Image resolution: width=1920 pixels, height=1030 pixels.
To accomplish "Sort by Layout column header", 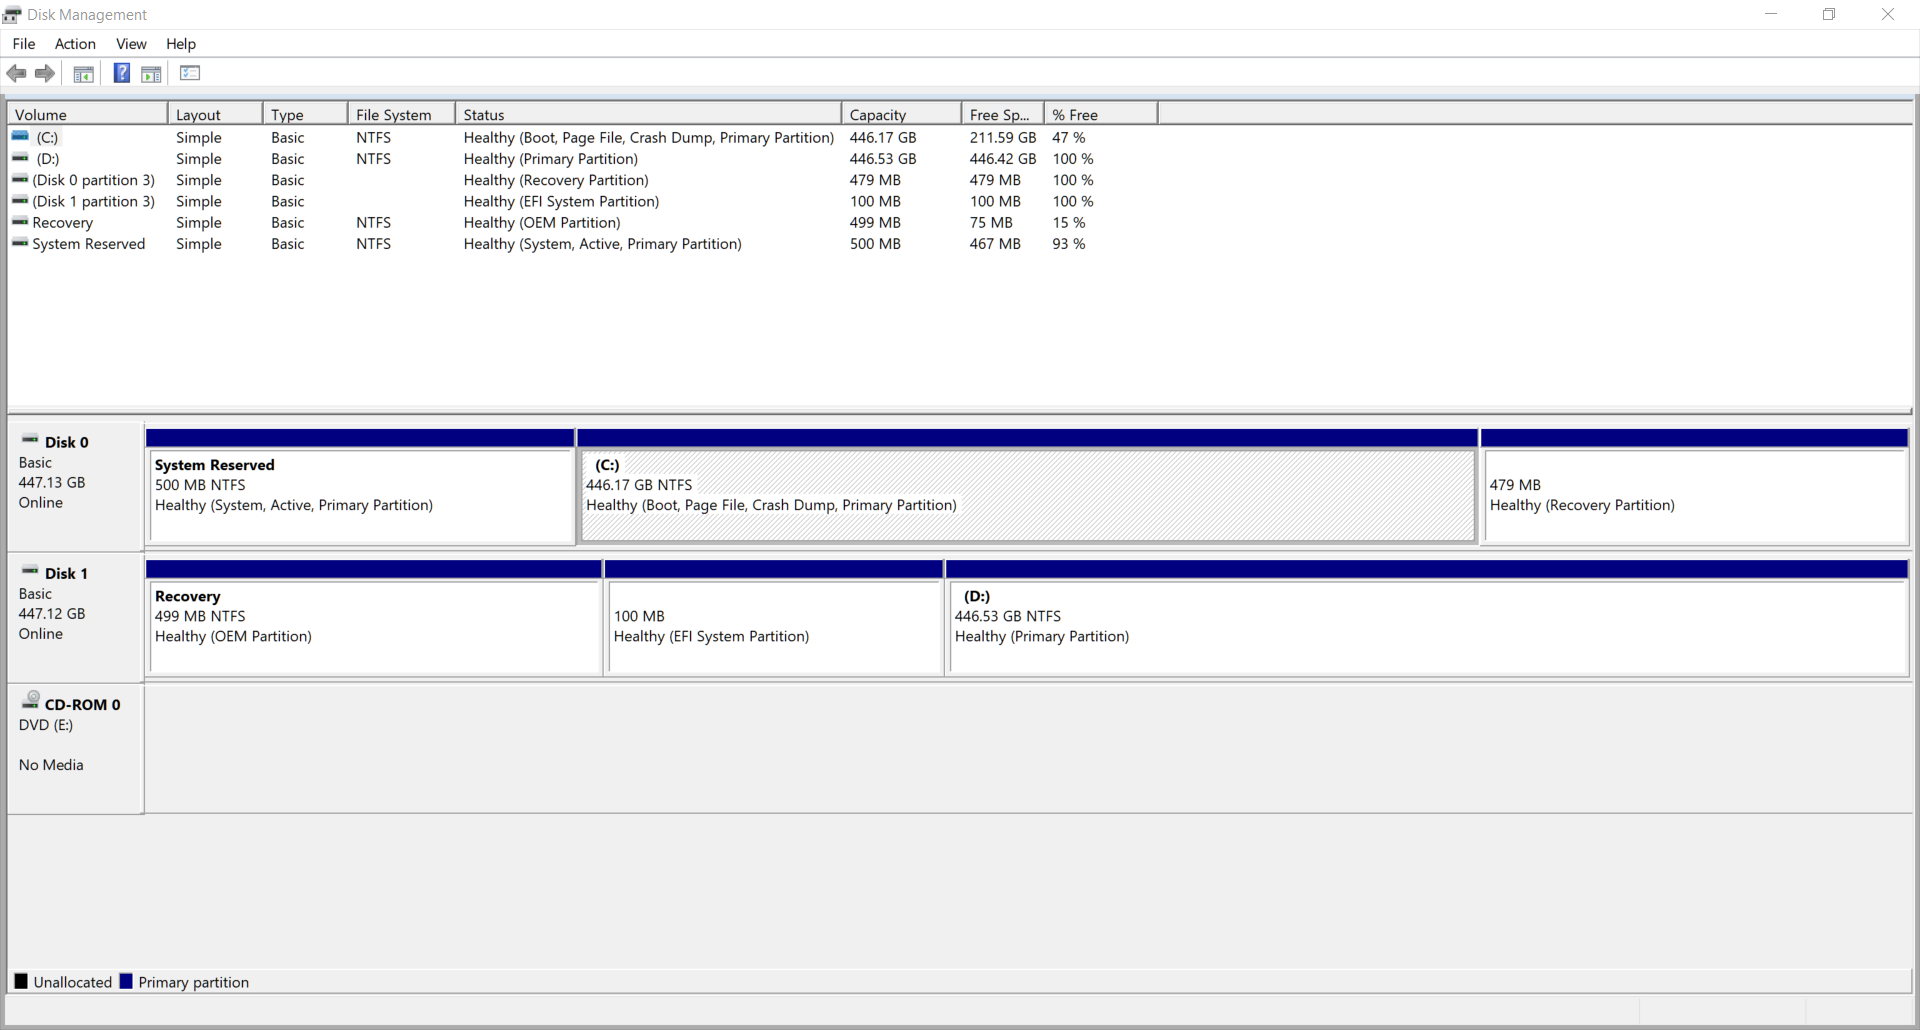I will point(215,114).
